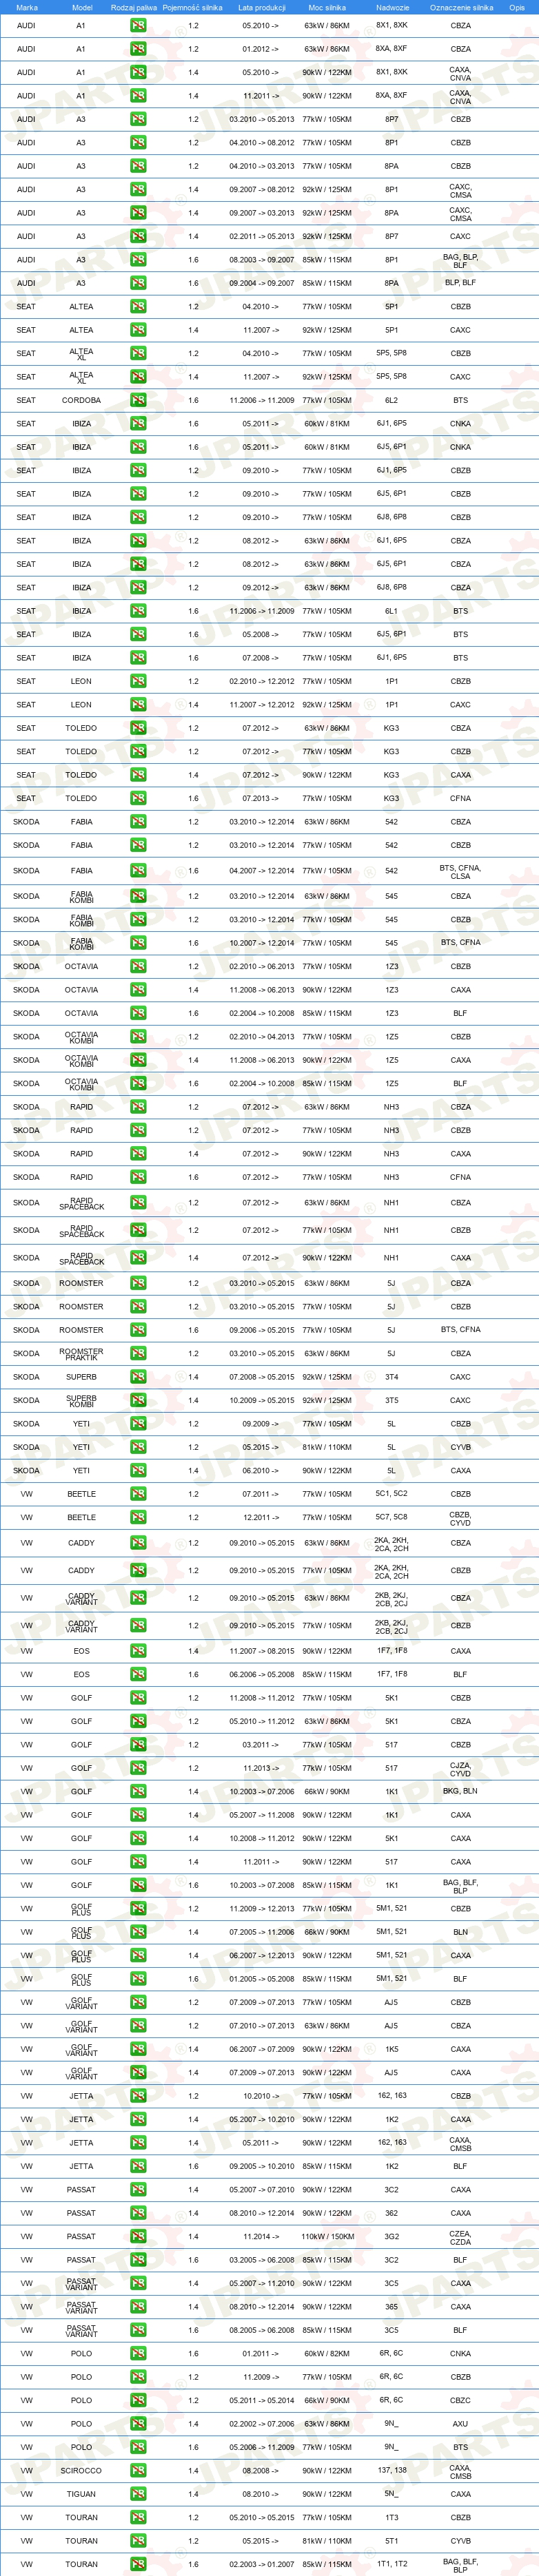
Task: Click production years 08.2003 -> 09.2007
Action: click(x=261, y=260)
